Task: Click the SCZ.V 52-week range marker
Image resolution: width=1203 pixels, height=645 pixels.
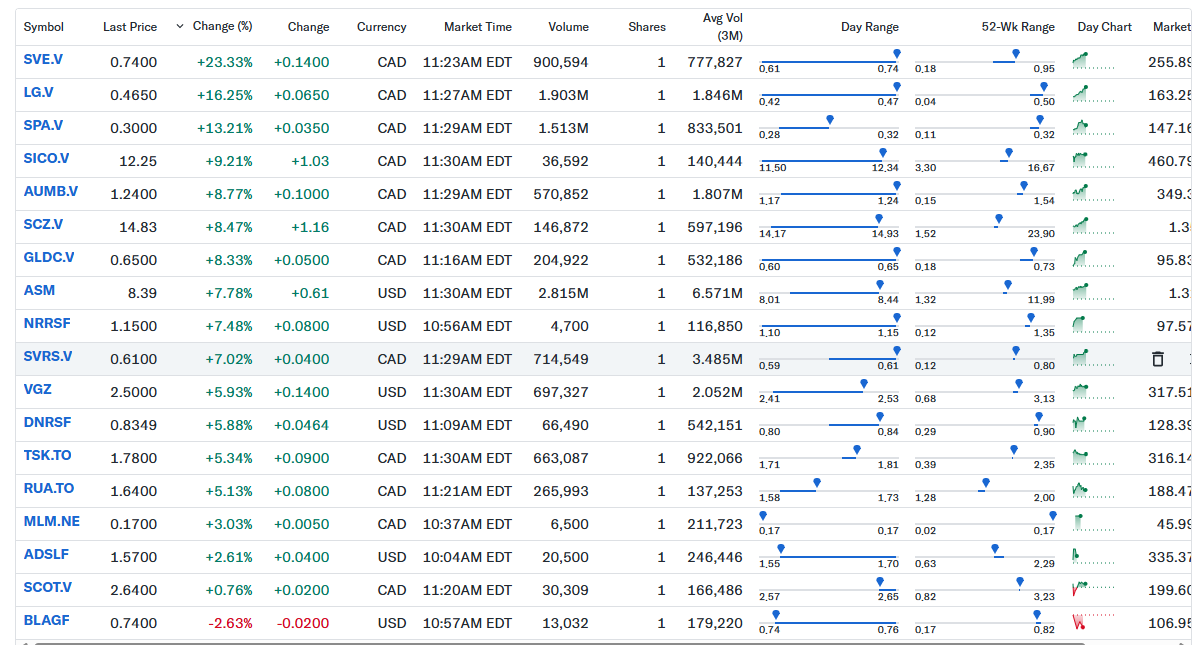Action: 998,219
